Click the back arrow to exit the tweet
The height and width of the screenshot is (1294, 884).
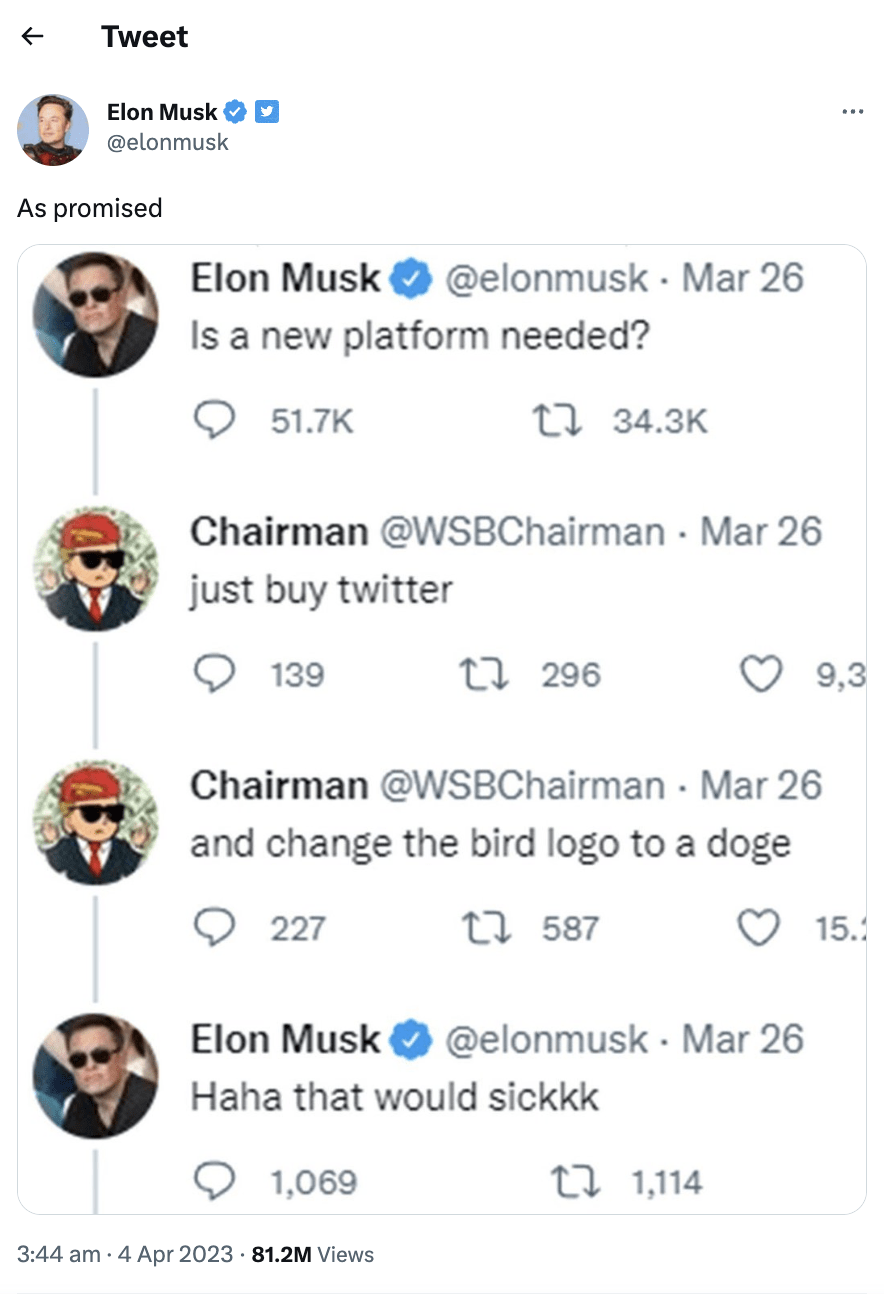tap(32, 35)
